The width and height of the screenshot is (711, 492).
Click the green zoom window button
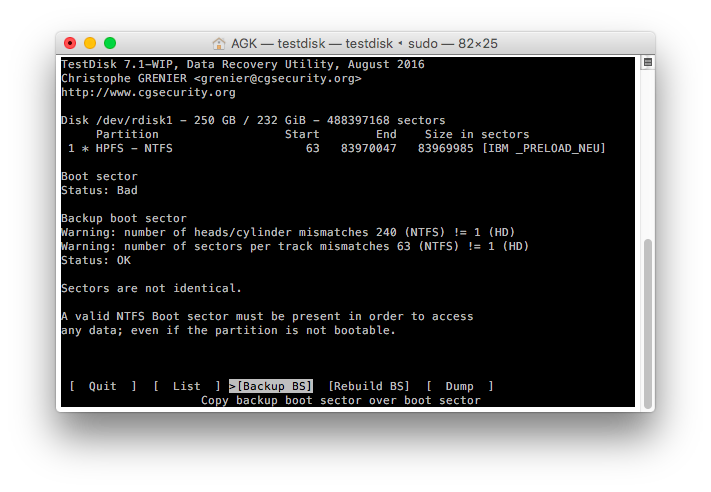coord(110,43)
